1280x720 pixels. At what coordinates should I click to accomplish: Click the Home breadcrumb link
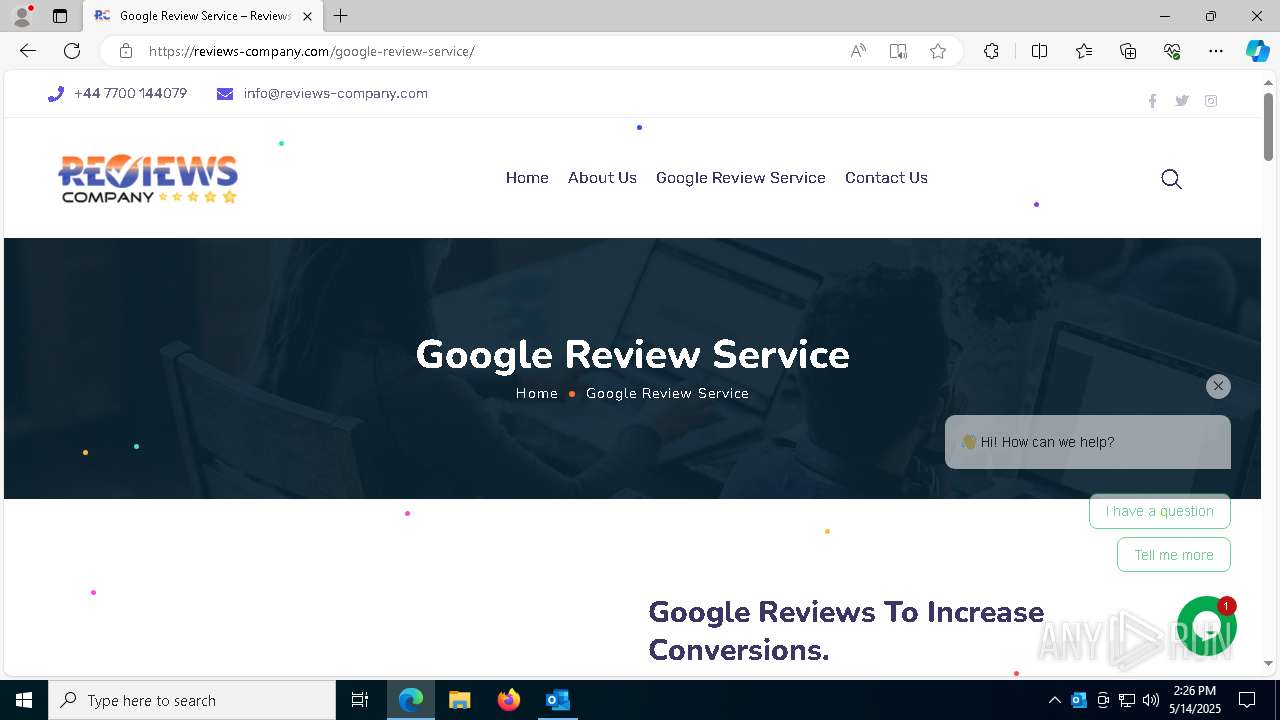point(537,394)
